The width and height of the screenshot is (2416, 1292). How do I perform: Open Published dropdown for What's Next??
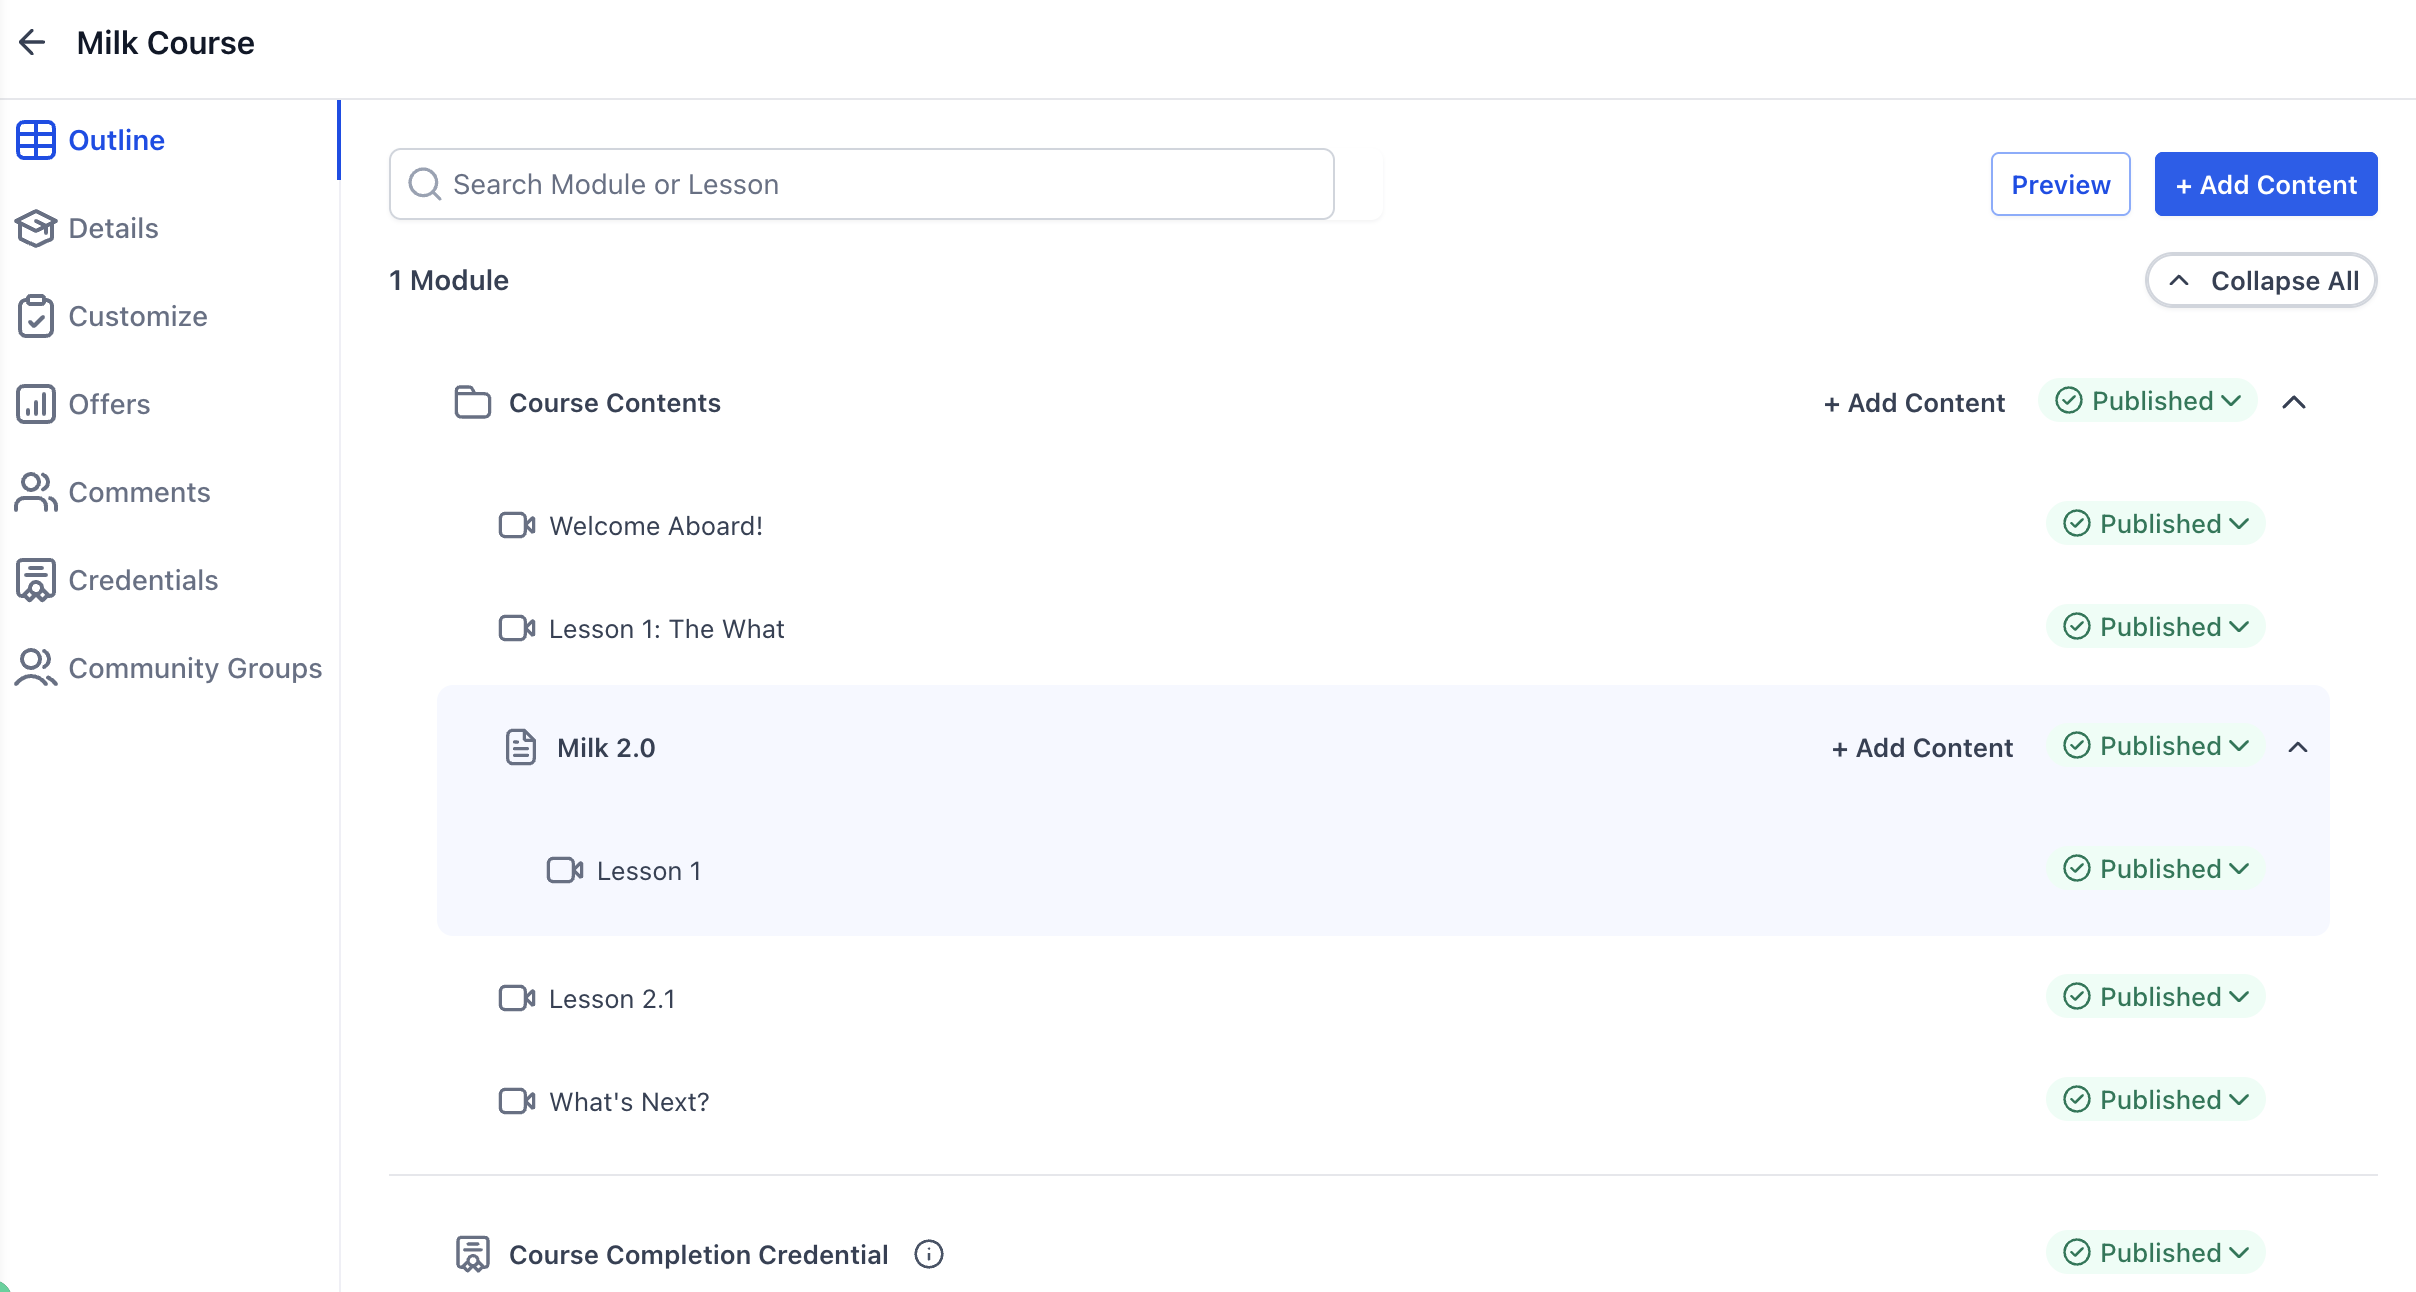coord(2156,1100)
